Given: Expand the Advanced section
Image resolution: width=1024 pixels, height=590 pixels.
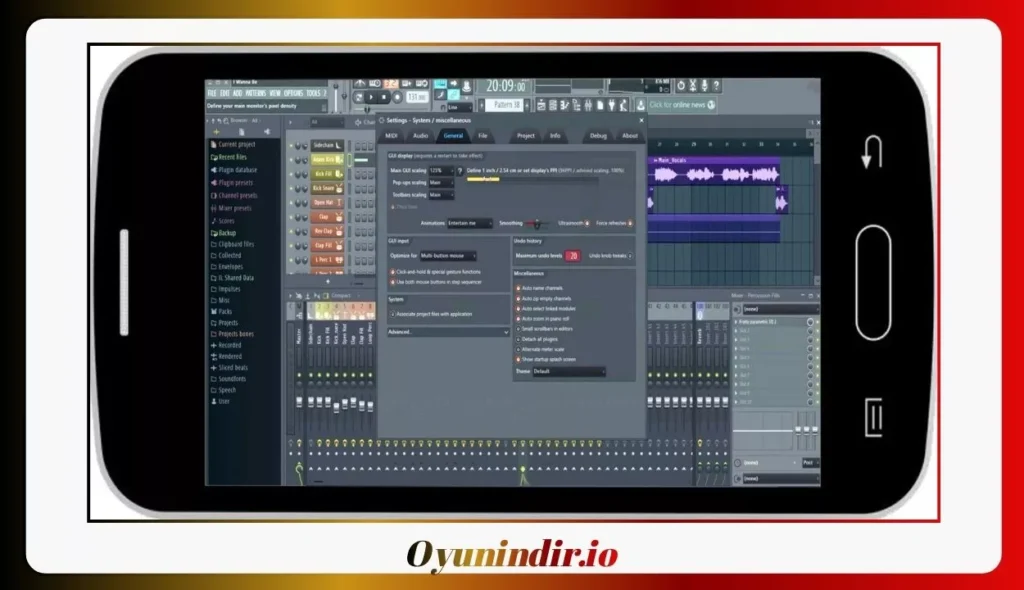Looking at the screenshot, I should tap(448, 332).
